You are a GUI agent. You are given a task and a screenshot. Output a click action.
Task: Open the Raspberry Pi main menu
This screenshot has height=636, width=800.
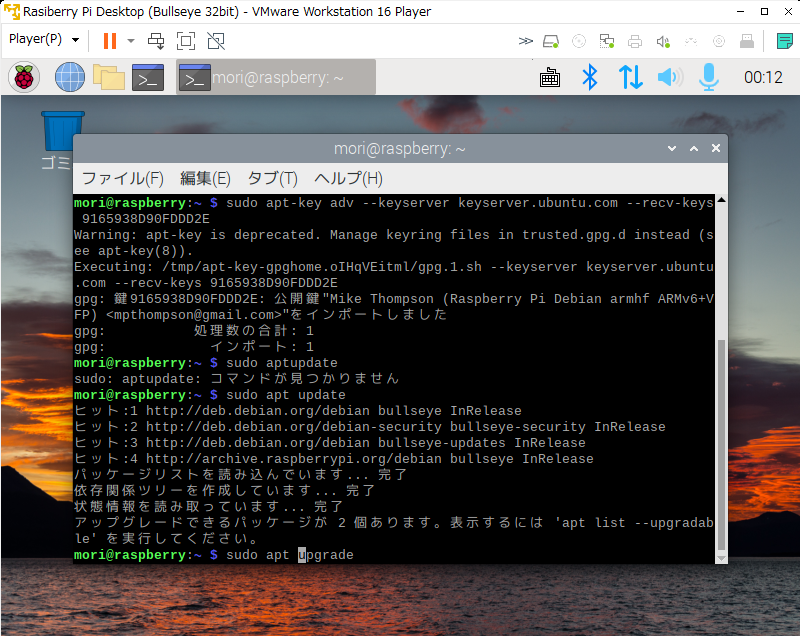(x=24, y=78)
